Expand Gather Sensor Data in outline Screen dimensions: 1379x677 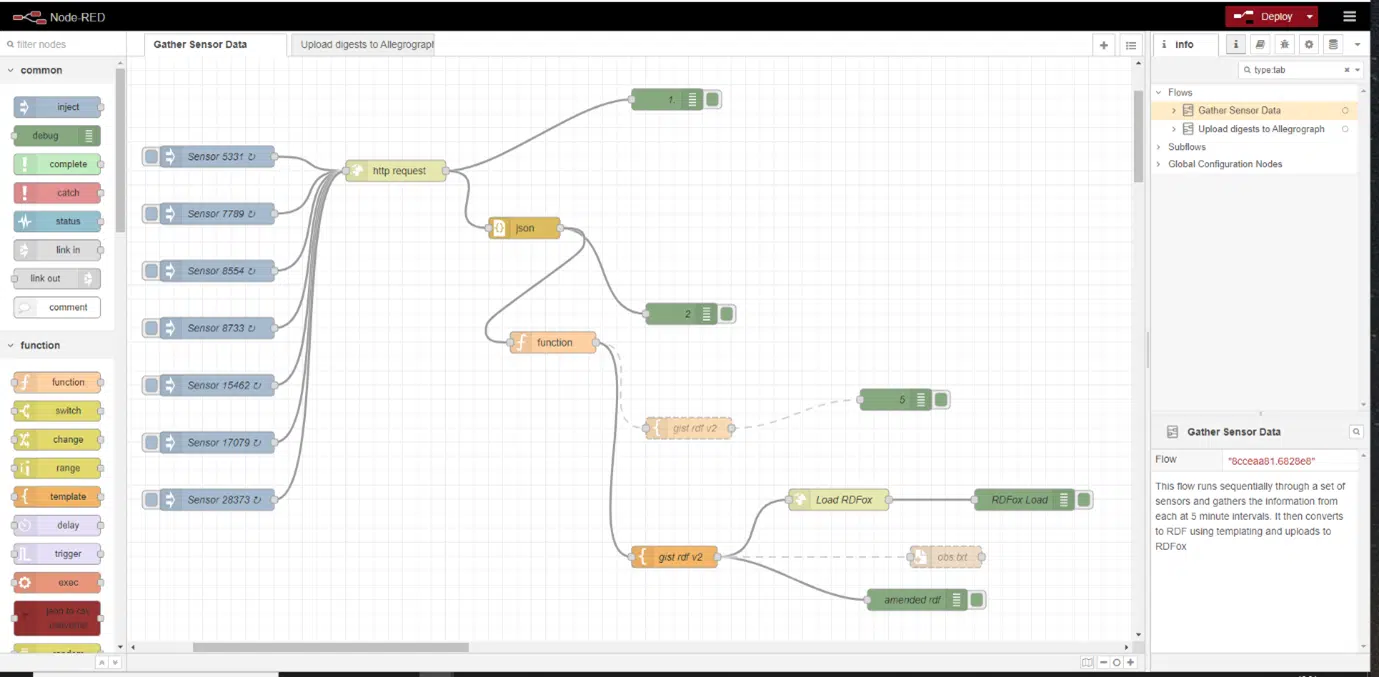(x=1174, y=110)
